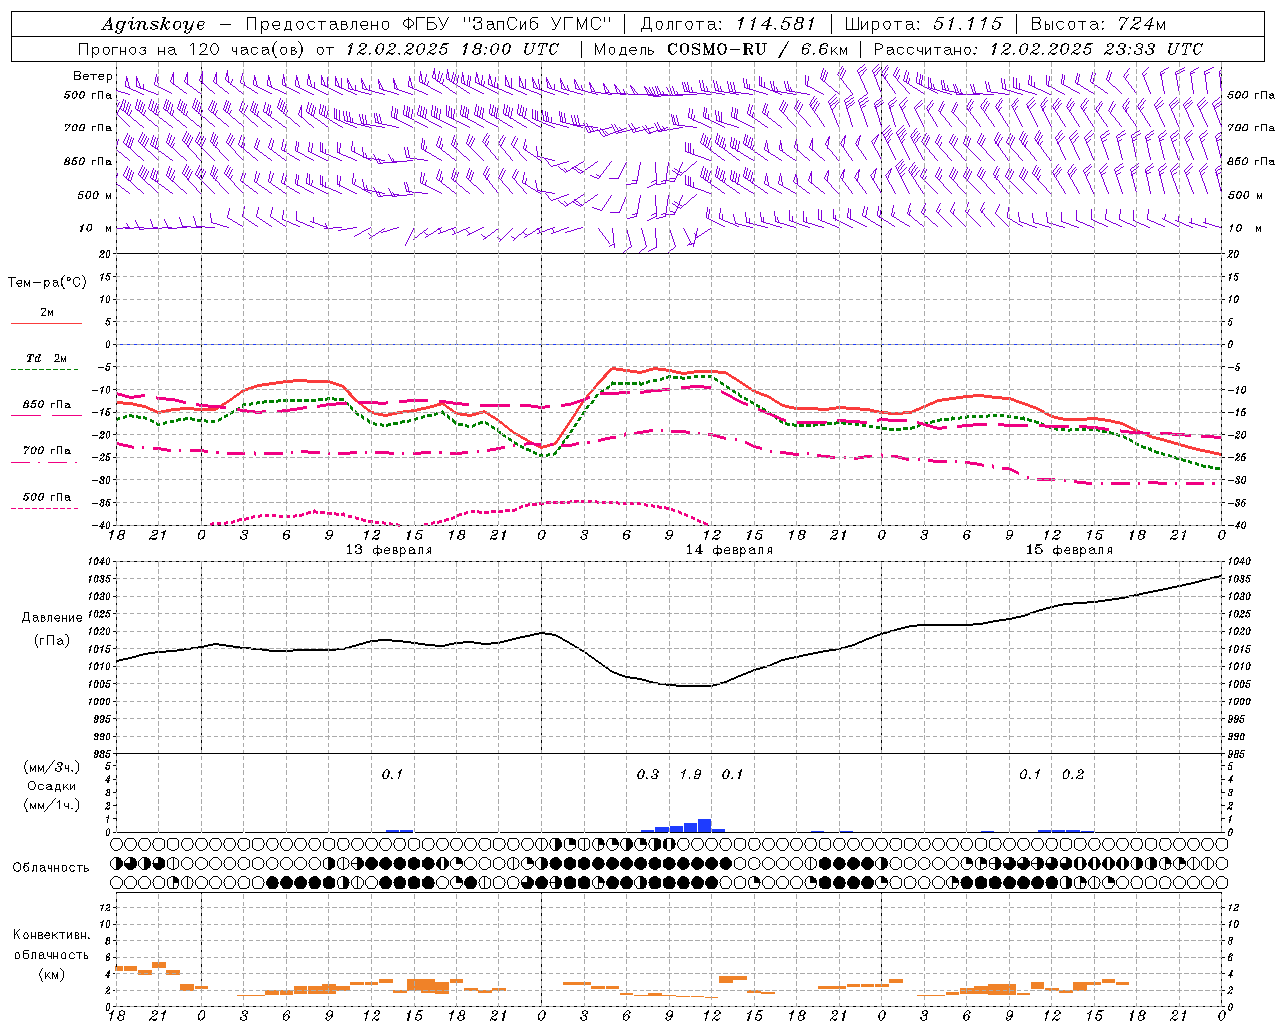Click the "Осадки" precipitation label
Image resolution: width=1280 pixels, height=1024 pixels.
(51, 786)
